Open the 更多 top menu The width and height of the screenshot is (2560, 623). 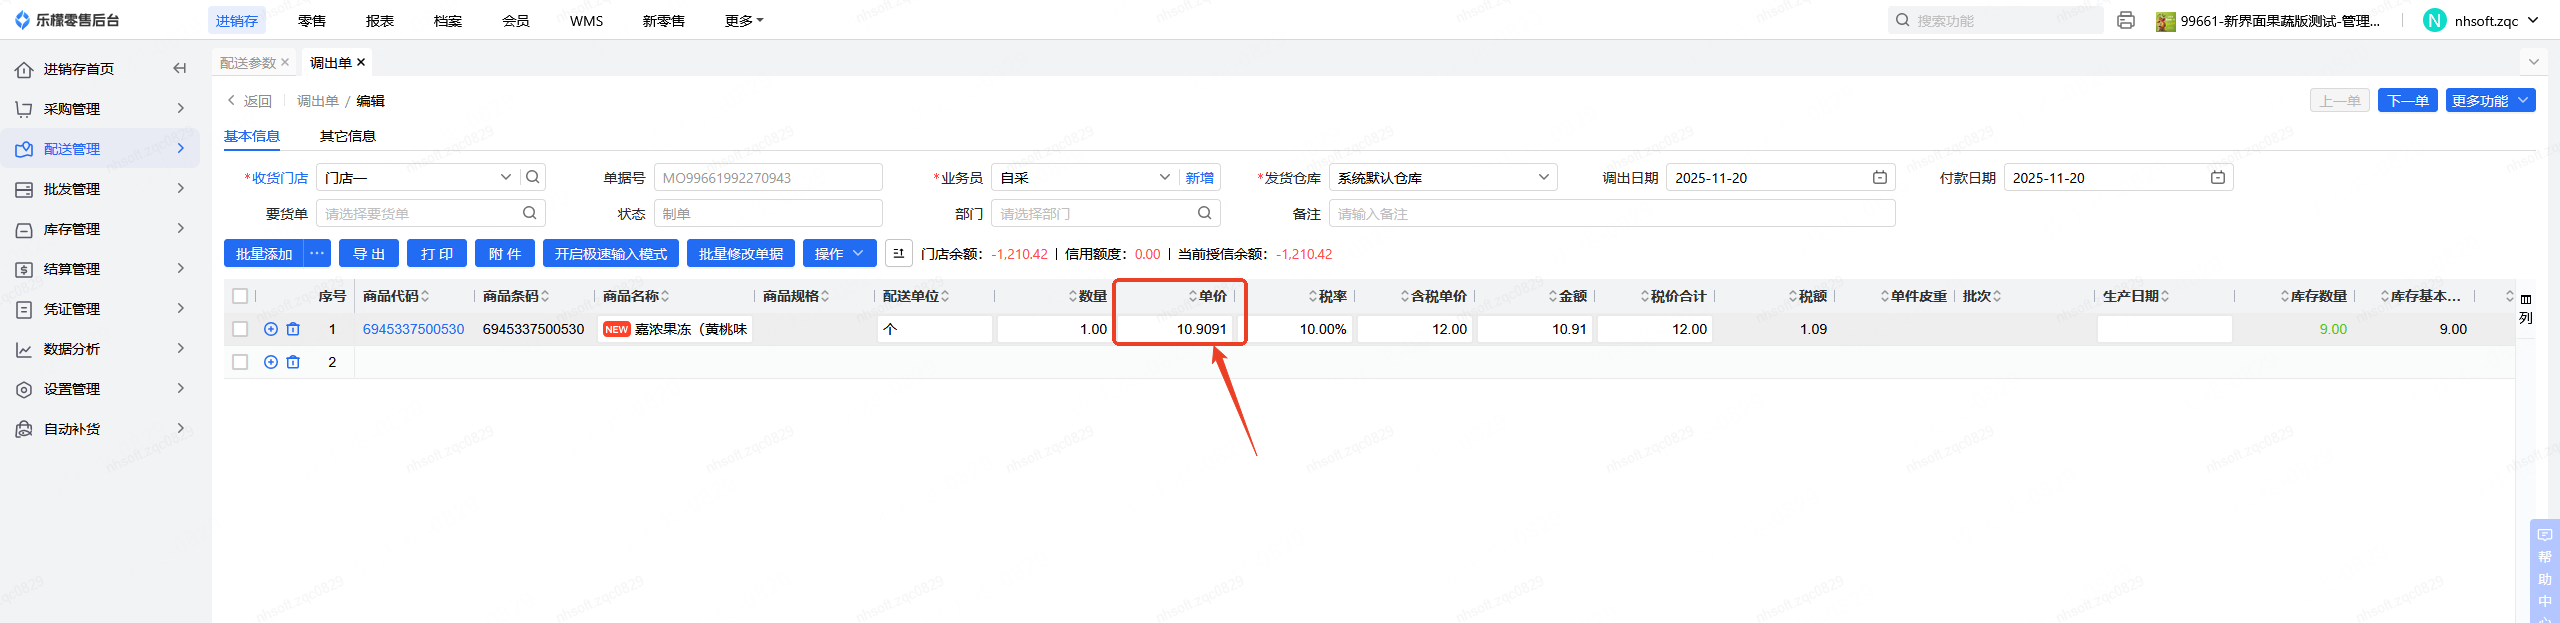click(744, 20)
